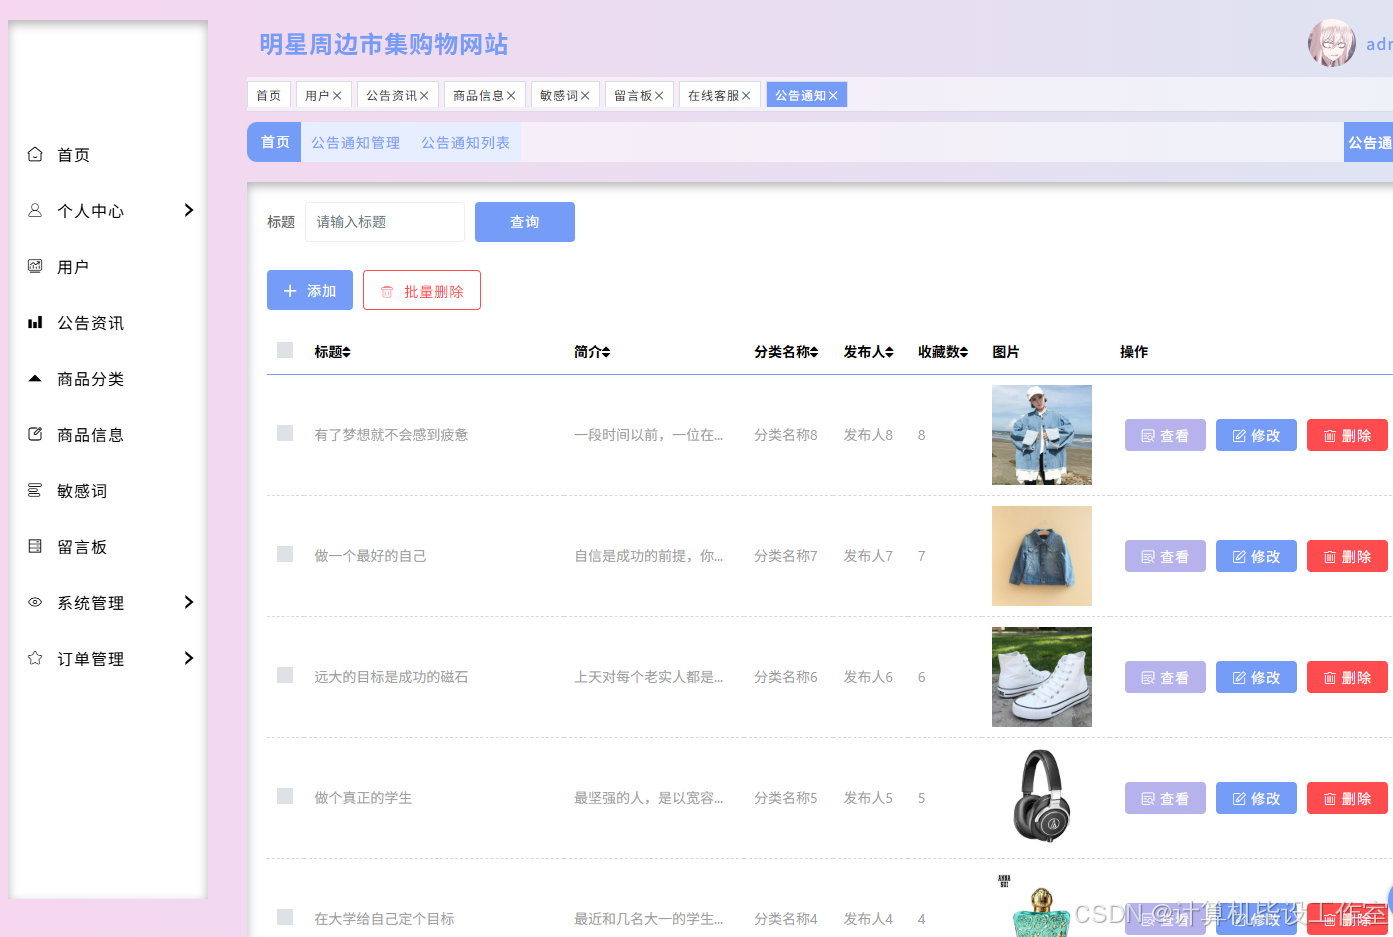View the 有了梦想就不会感到疲惫 row with 查看

(x=1165, y=435)
